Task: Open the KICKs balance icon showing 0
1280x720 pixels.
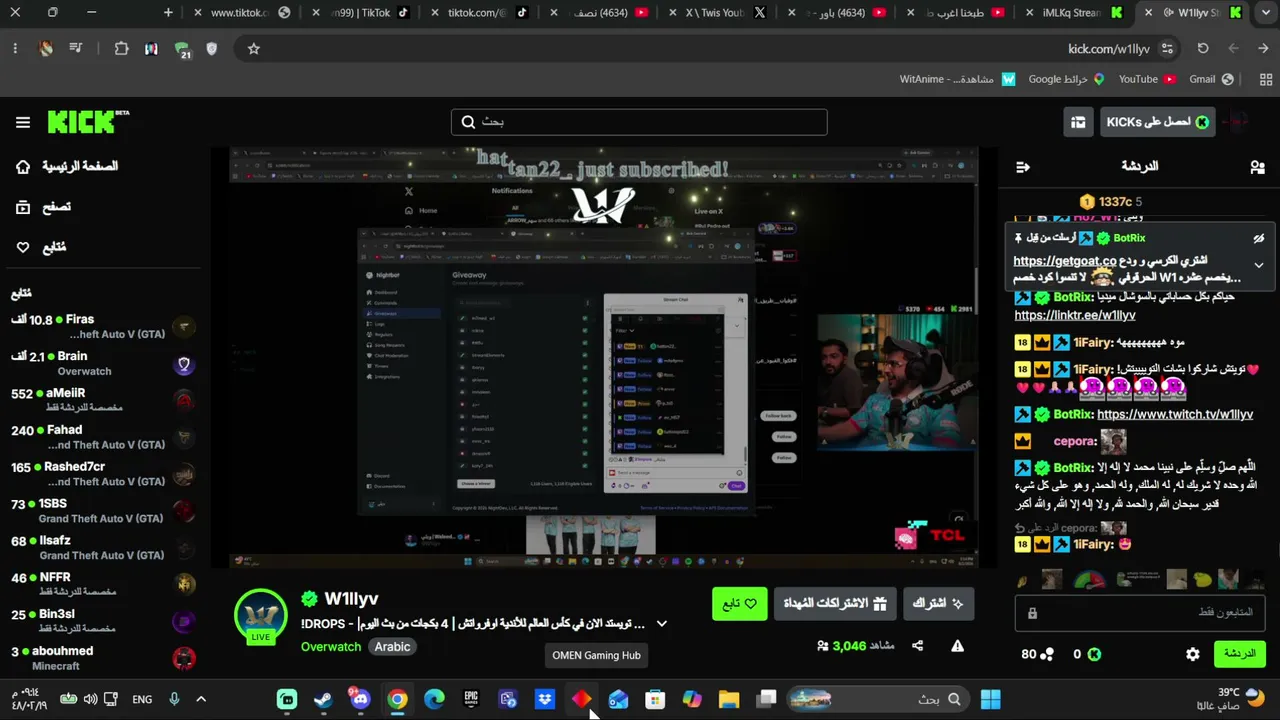Action: (x=1087, y=654)
